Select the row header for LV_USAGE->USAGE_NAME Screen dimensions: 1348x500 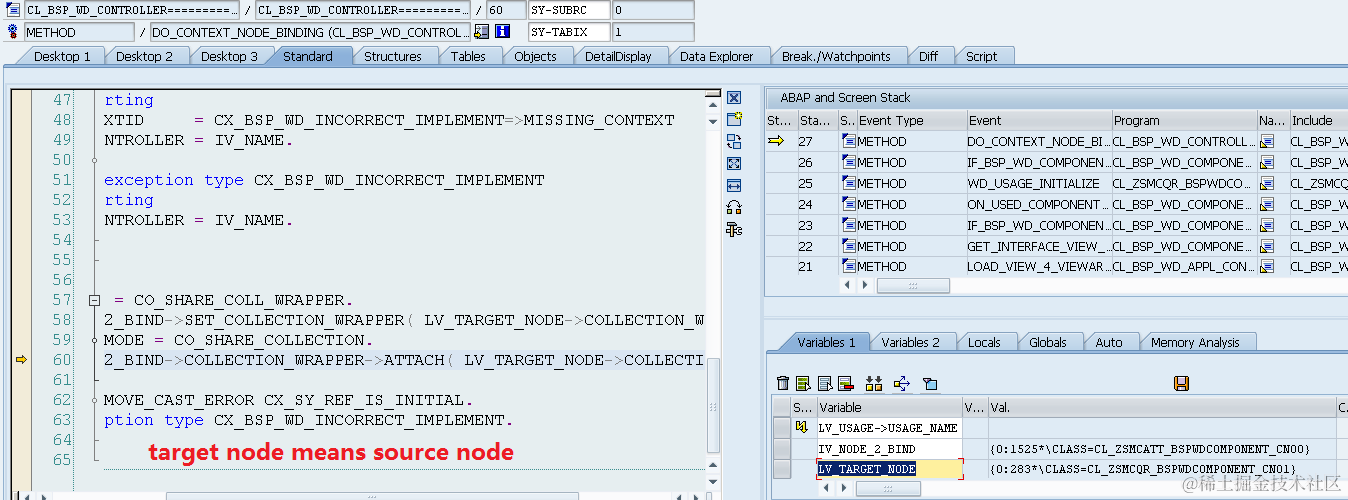coord(781,427)
